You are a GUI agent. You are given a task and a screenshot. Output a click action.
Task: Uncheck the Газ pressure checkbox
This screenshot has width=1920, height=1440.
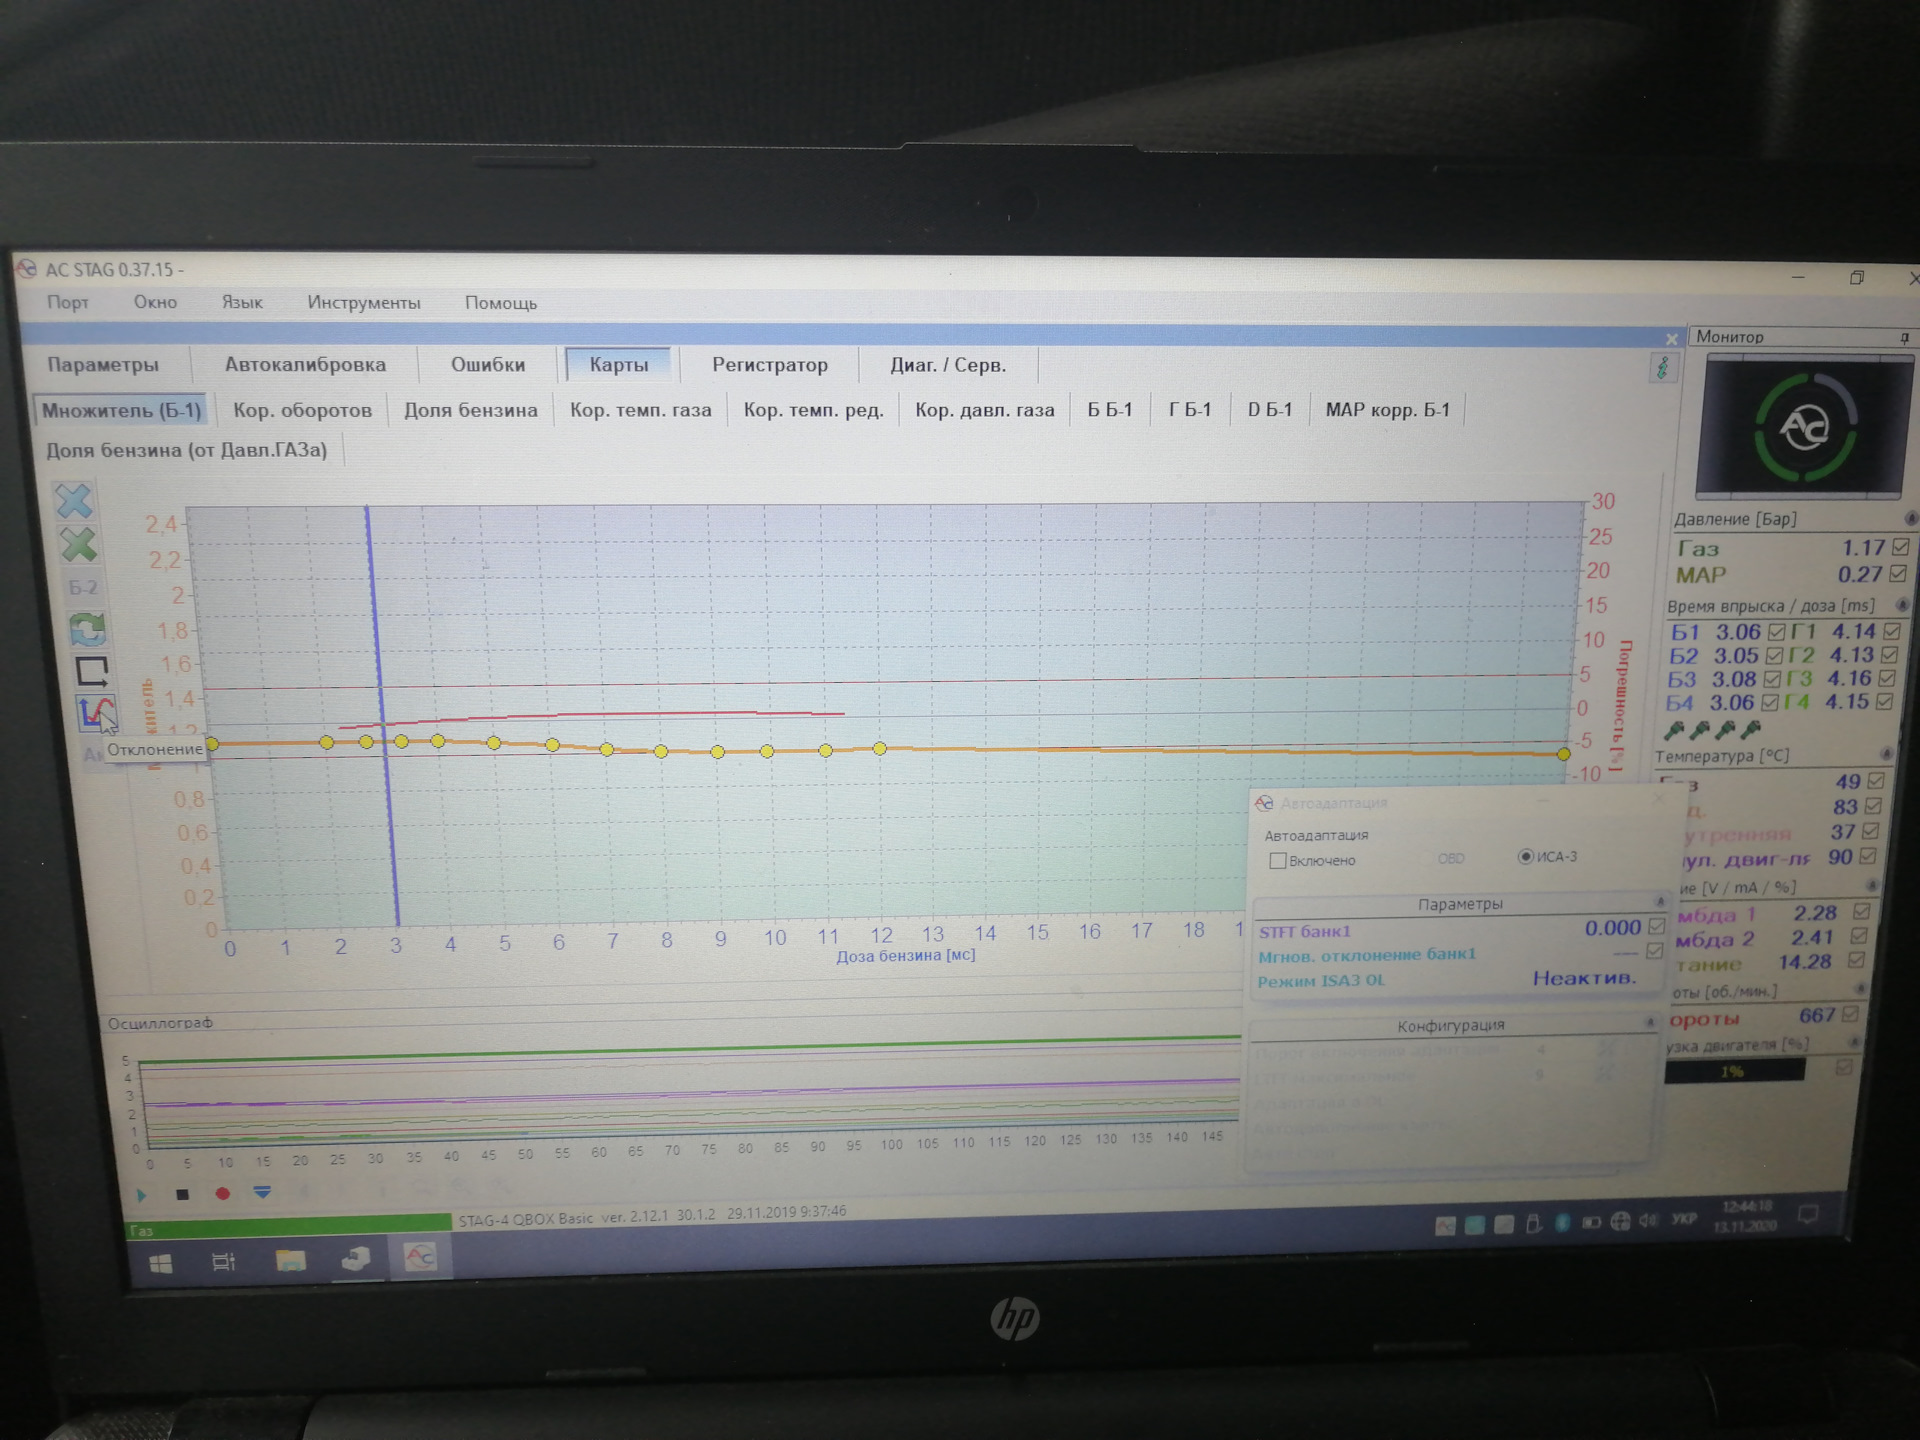click(x=1901, y=547)
